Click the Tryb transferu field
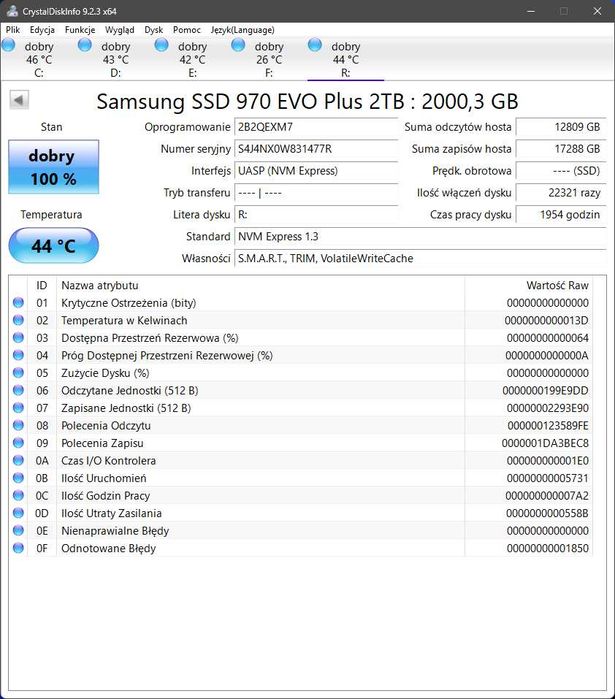Viewport: 615px width, 699px height. click(316, 193)
